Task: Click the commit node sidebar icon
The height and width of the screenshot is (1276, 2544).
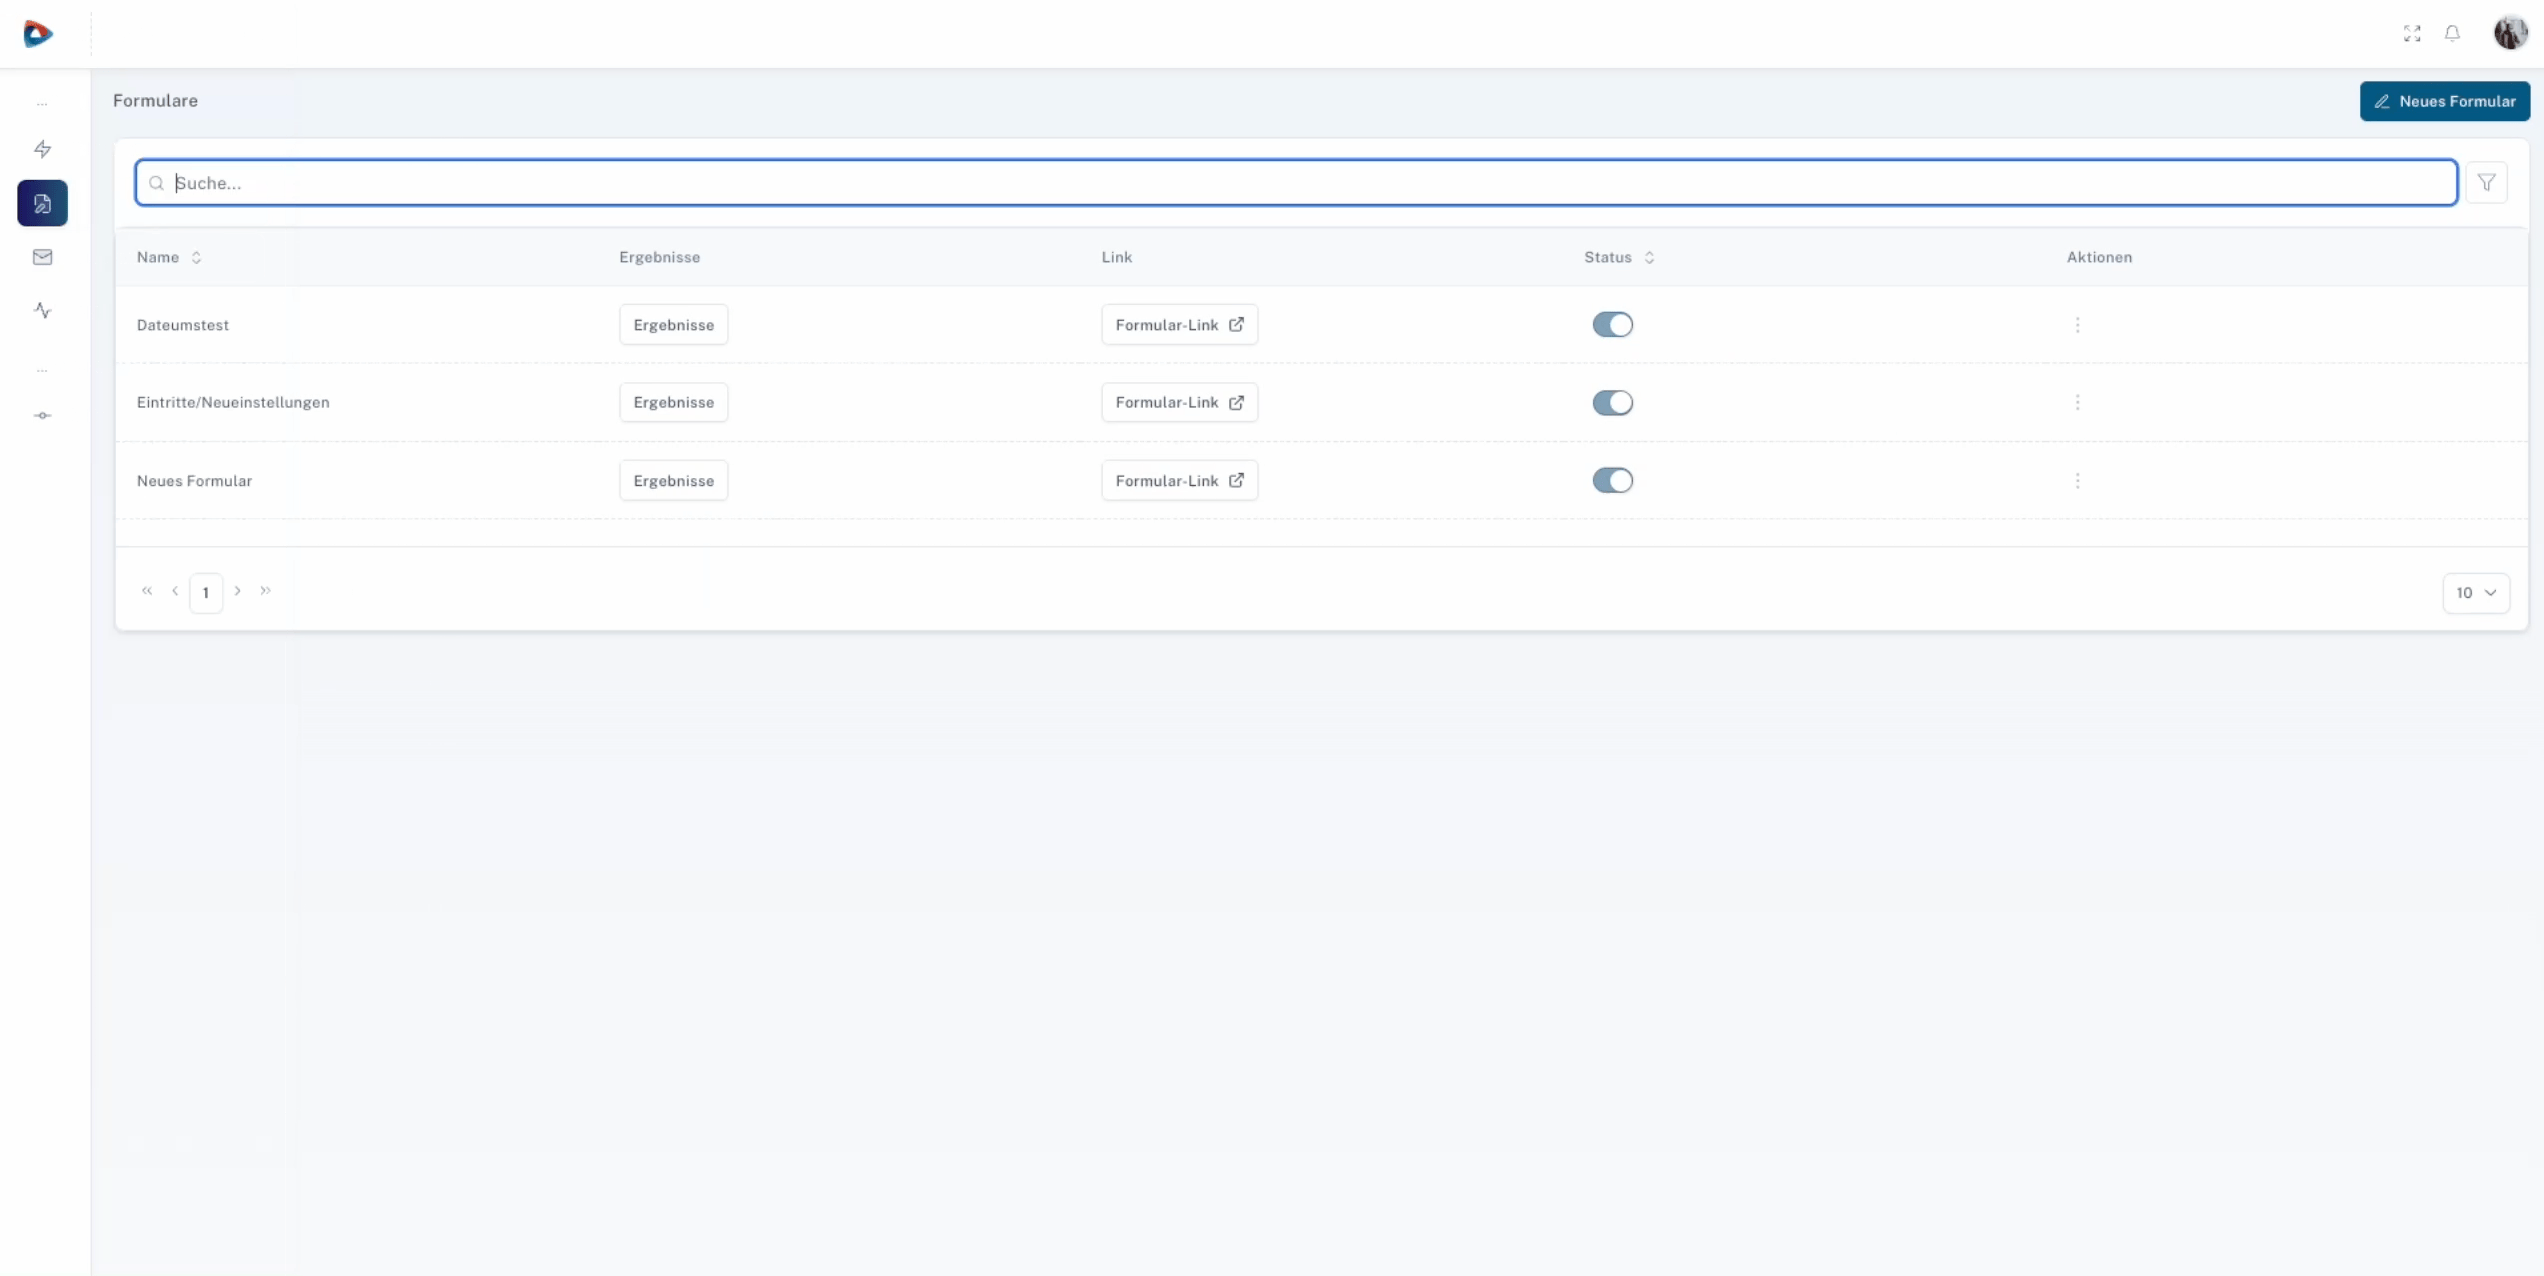Action: click(x=42, y=415)
